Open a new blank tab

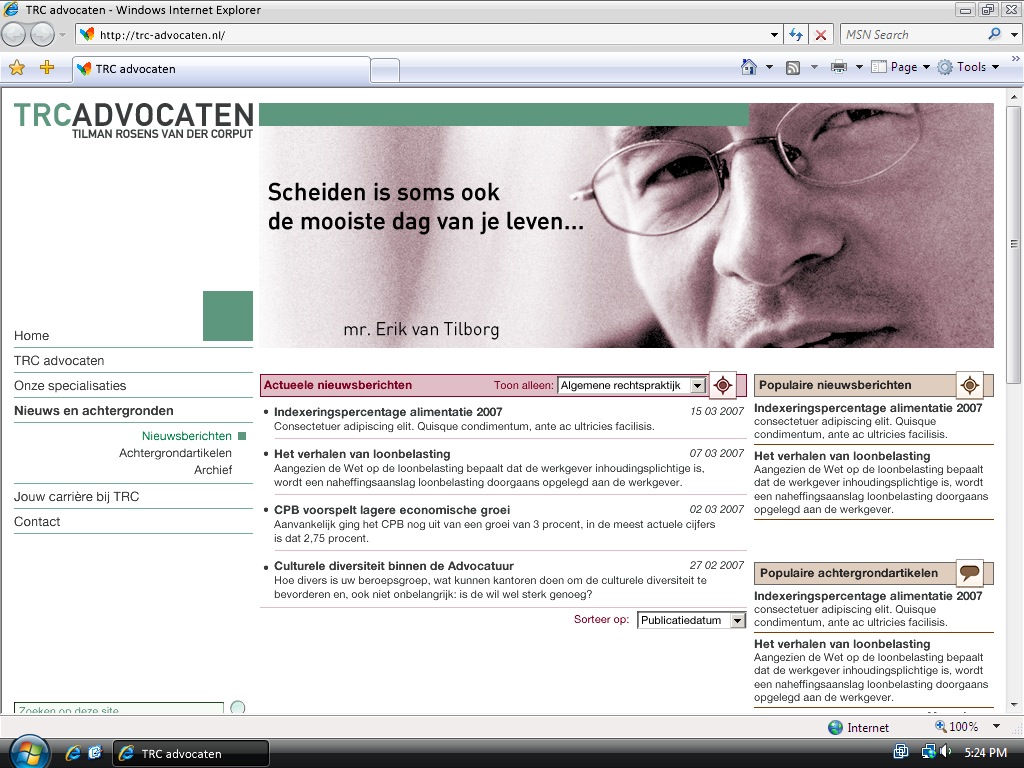coord(385,71)
